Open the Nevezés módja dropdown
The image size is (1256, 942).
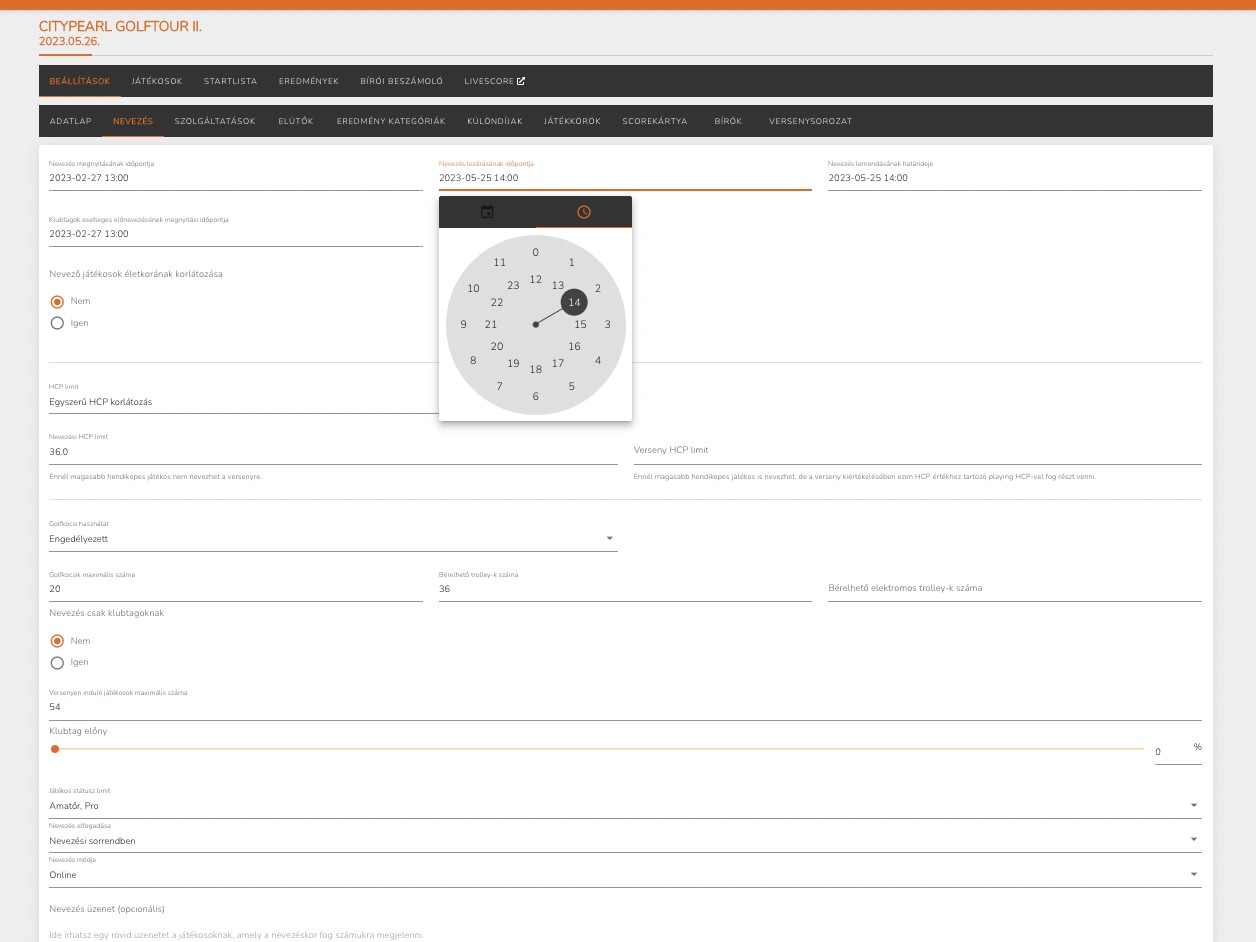(625, 875)
